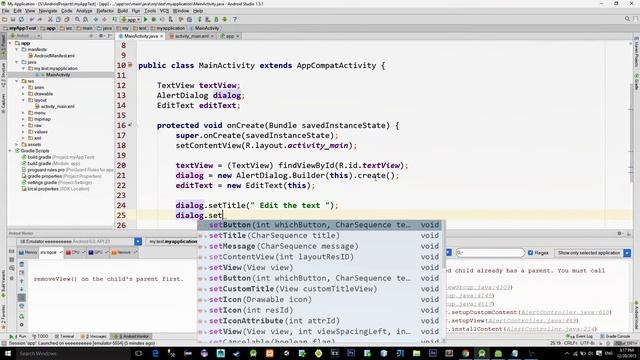This screenshot has height=360, width=640.
Task: Open the Gradle Console button
Action: pos(616,336)
